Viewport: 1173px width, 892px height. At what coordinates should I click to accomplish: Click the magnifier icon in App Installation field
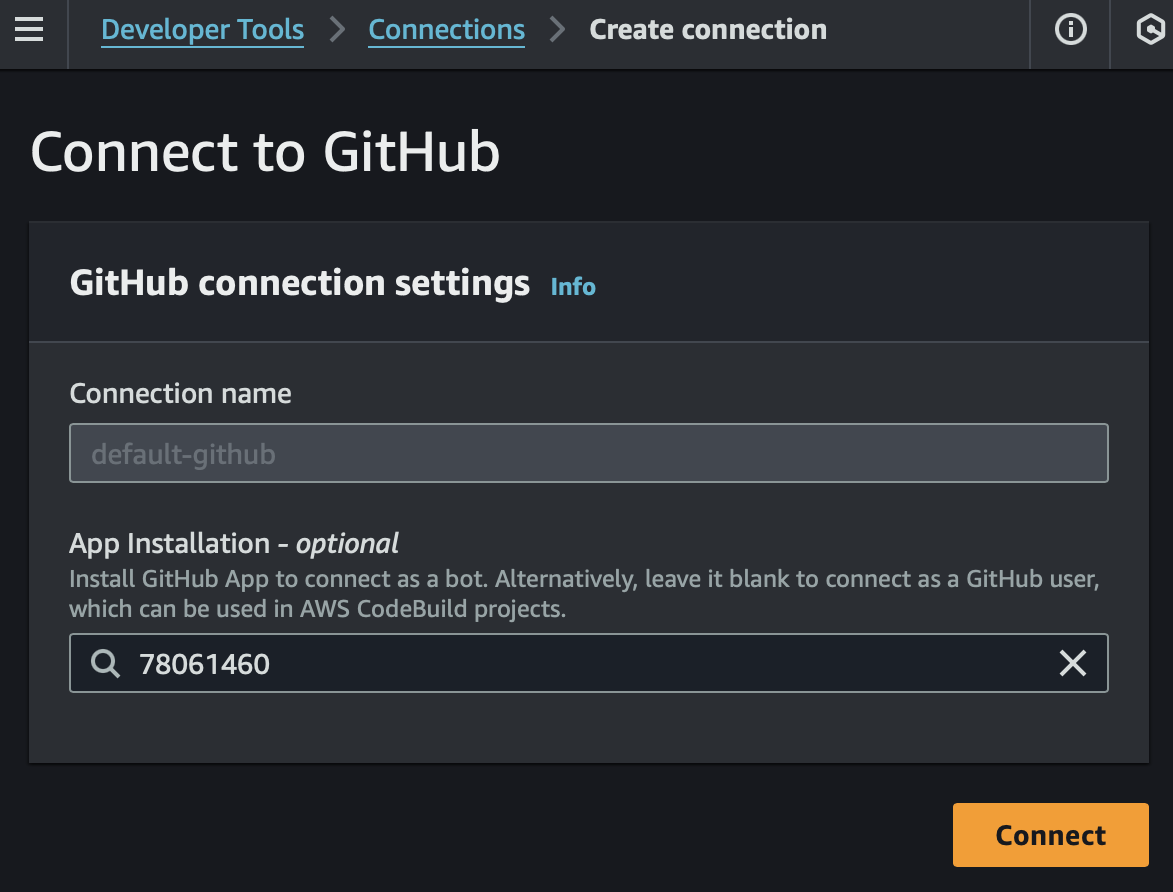click(105, 663)
